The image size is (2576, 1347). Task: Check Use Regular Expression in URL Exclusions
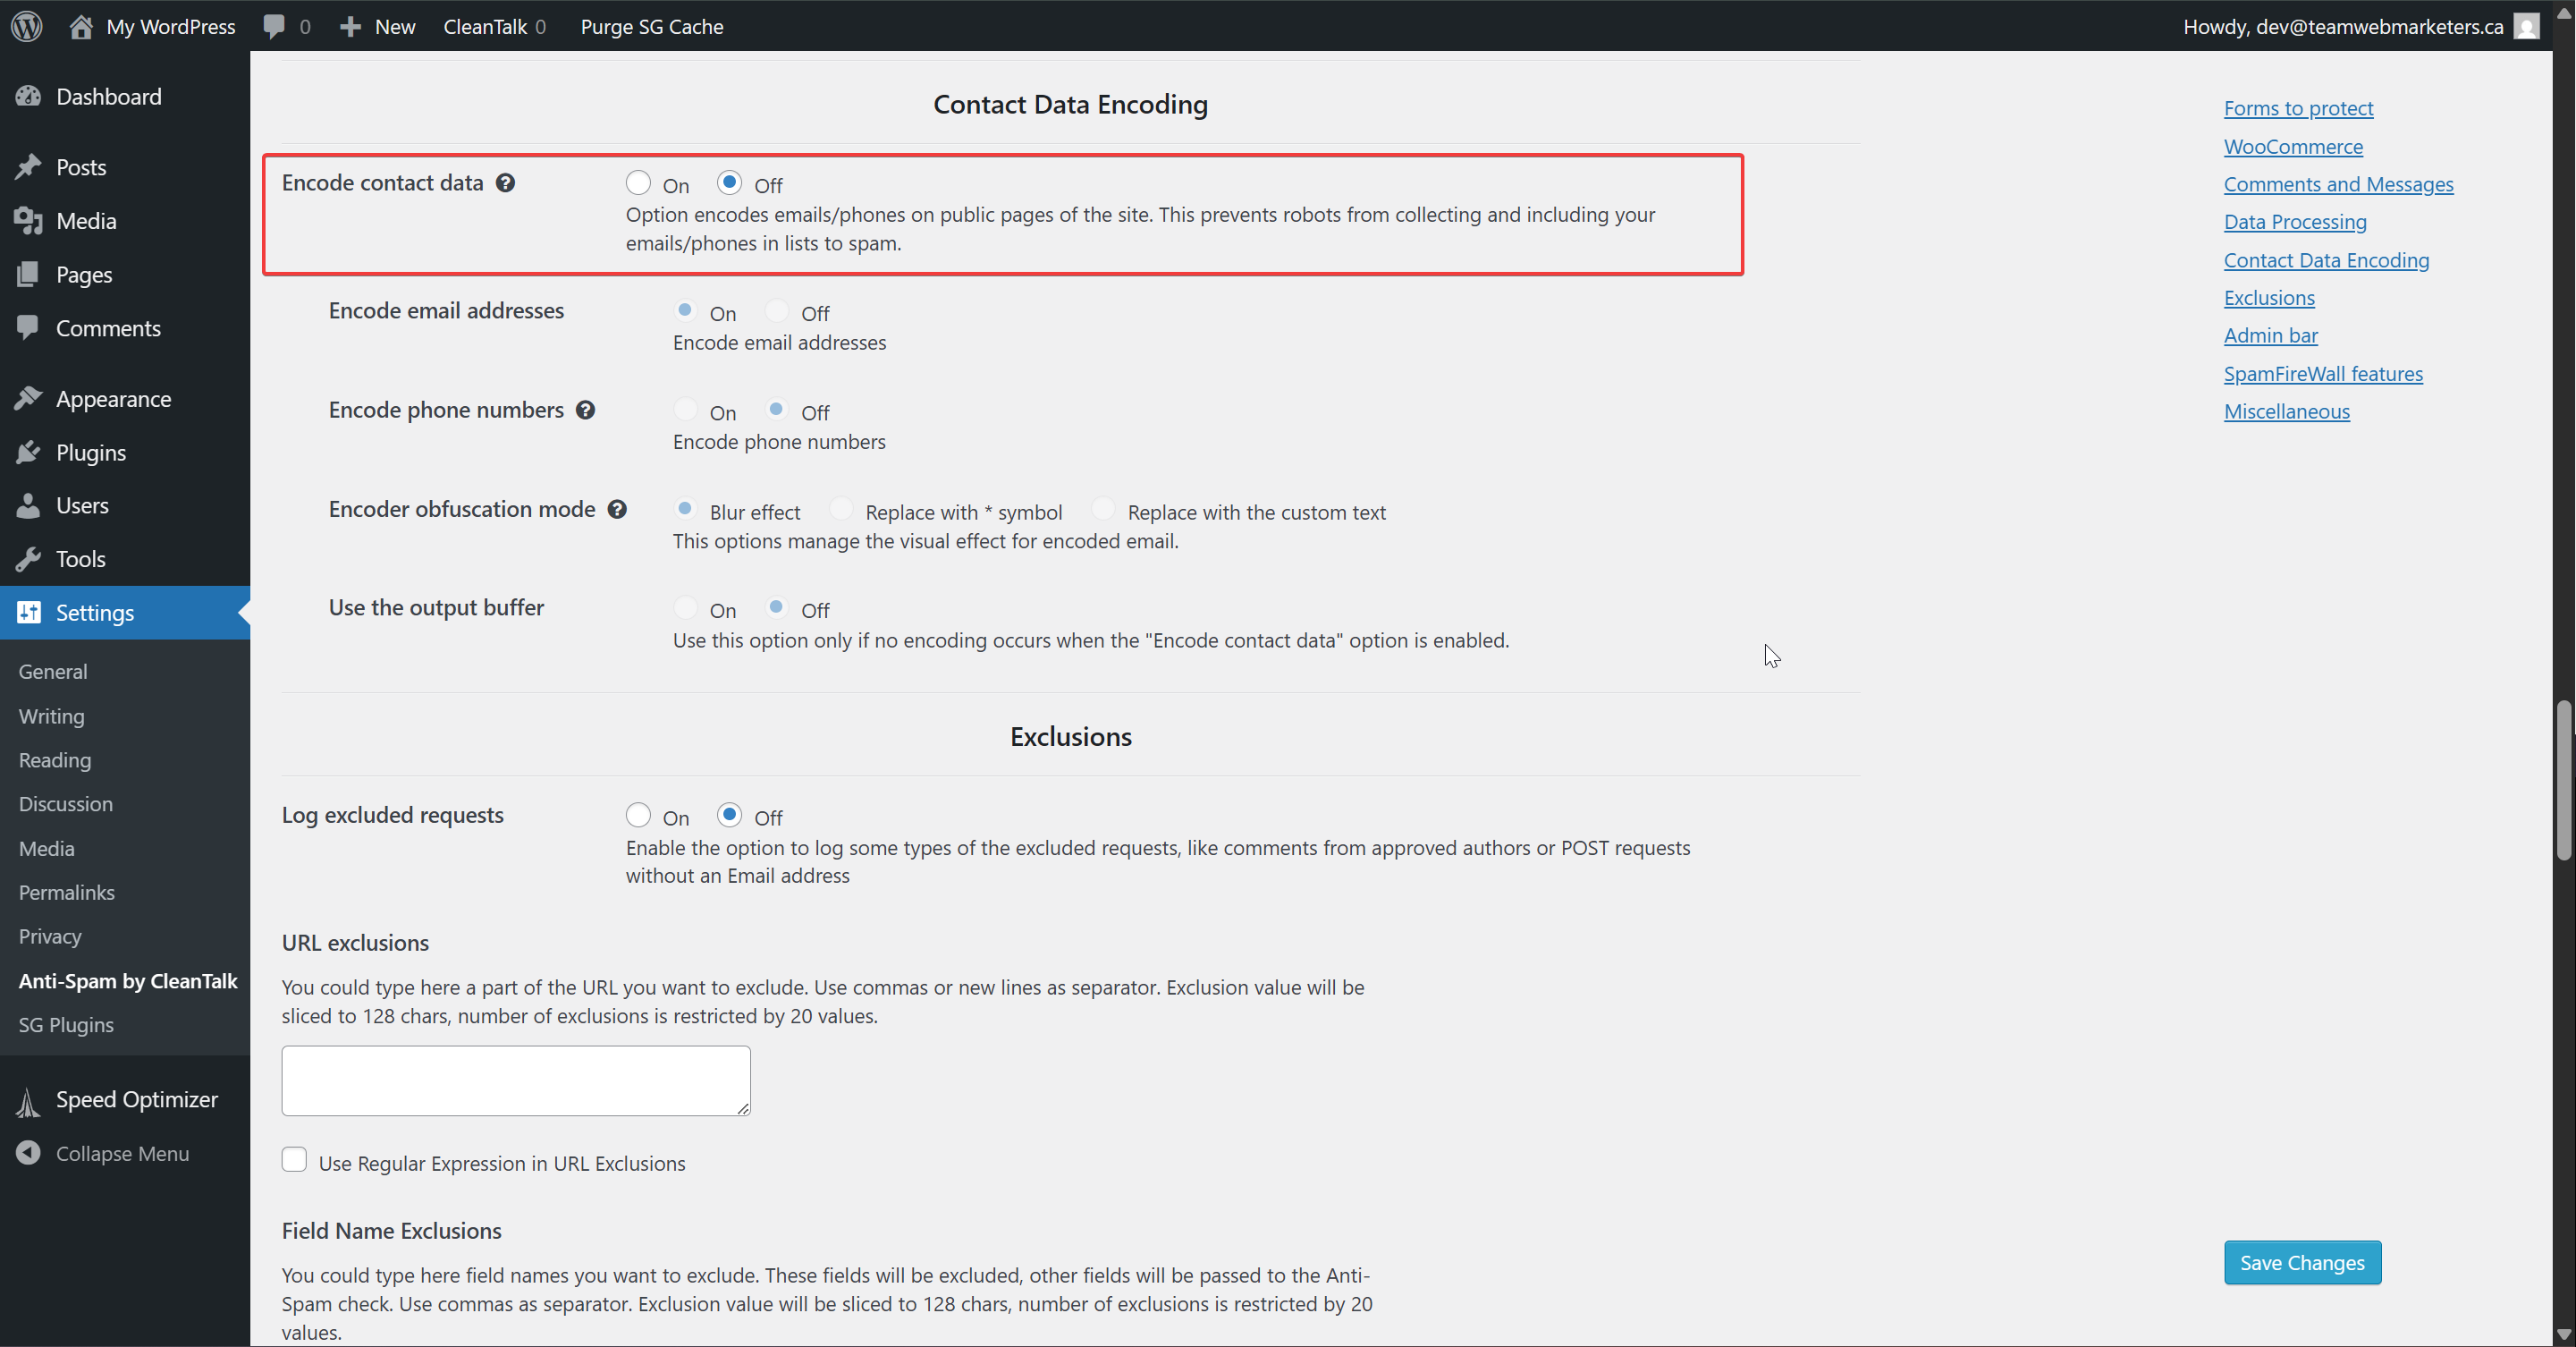294,1160
